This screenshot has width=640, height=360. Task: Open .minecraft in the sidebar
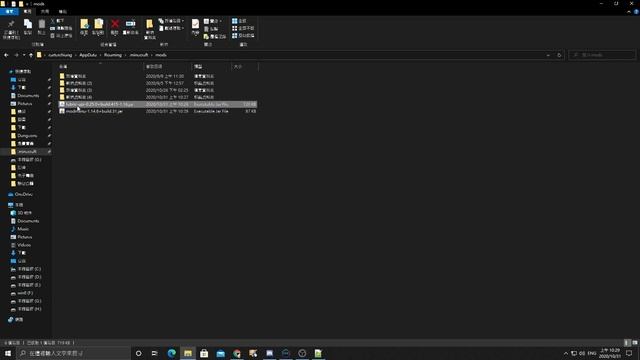27,151
